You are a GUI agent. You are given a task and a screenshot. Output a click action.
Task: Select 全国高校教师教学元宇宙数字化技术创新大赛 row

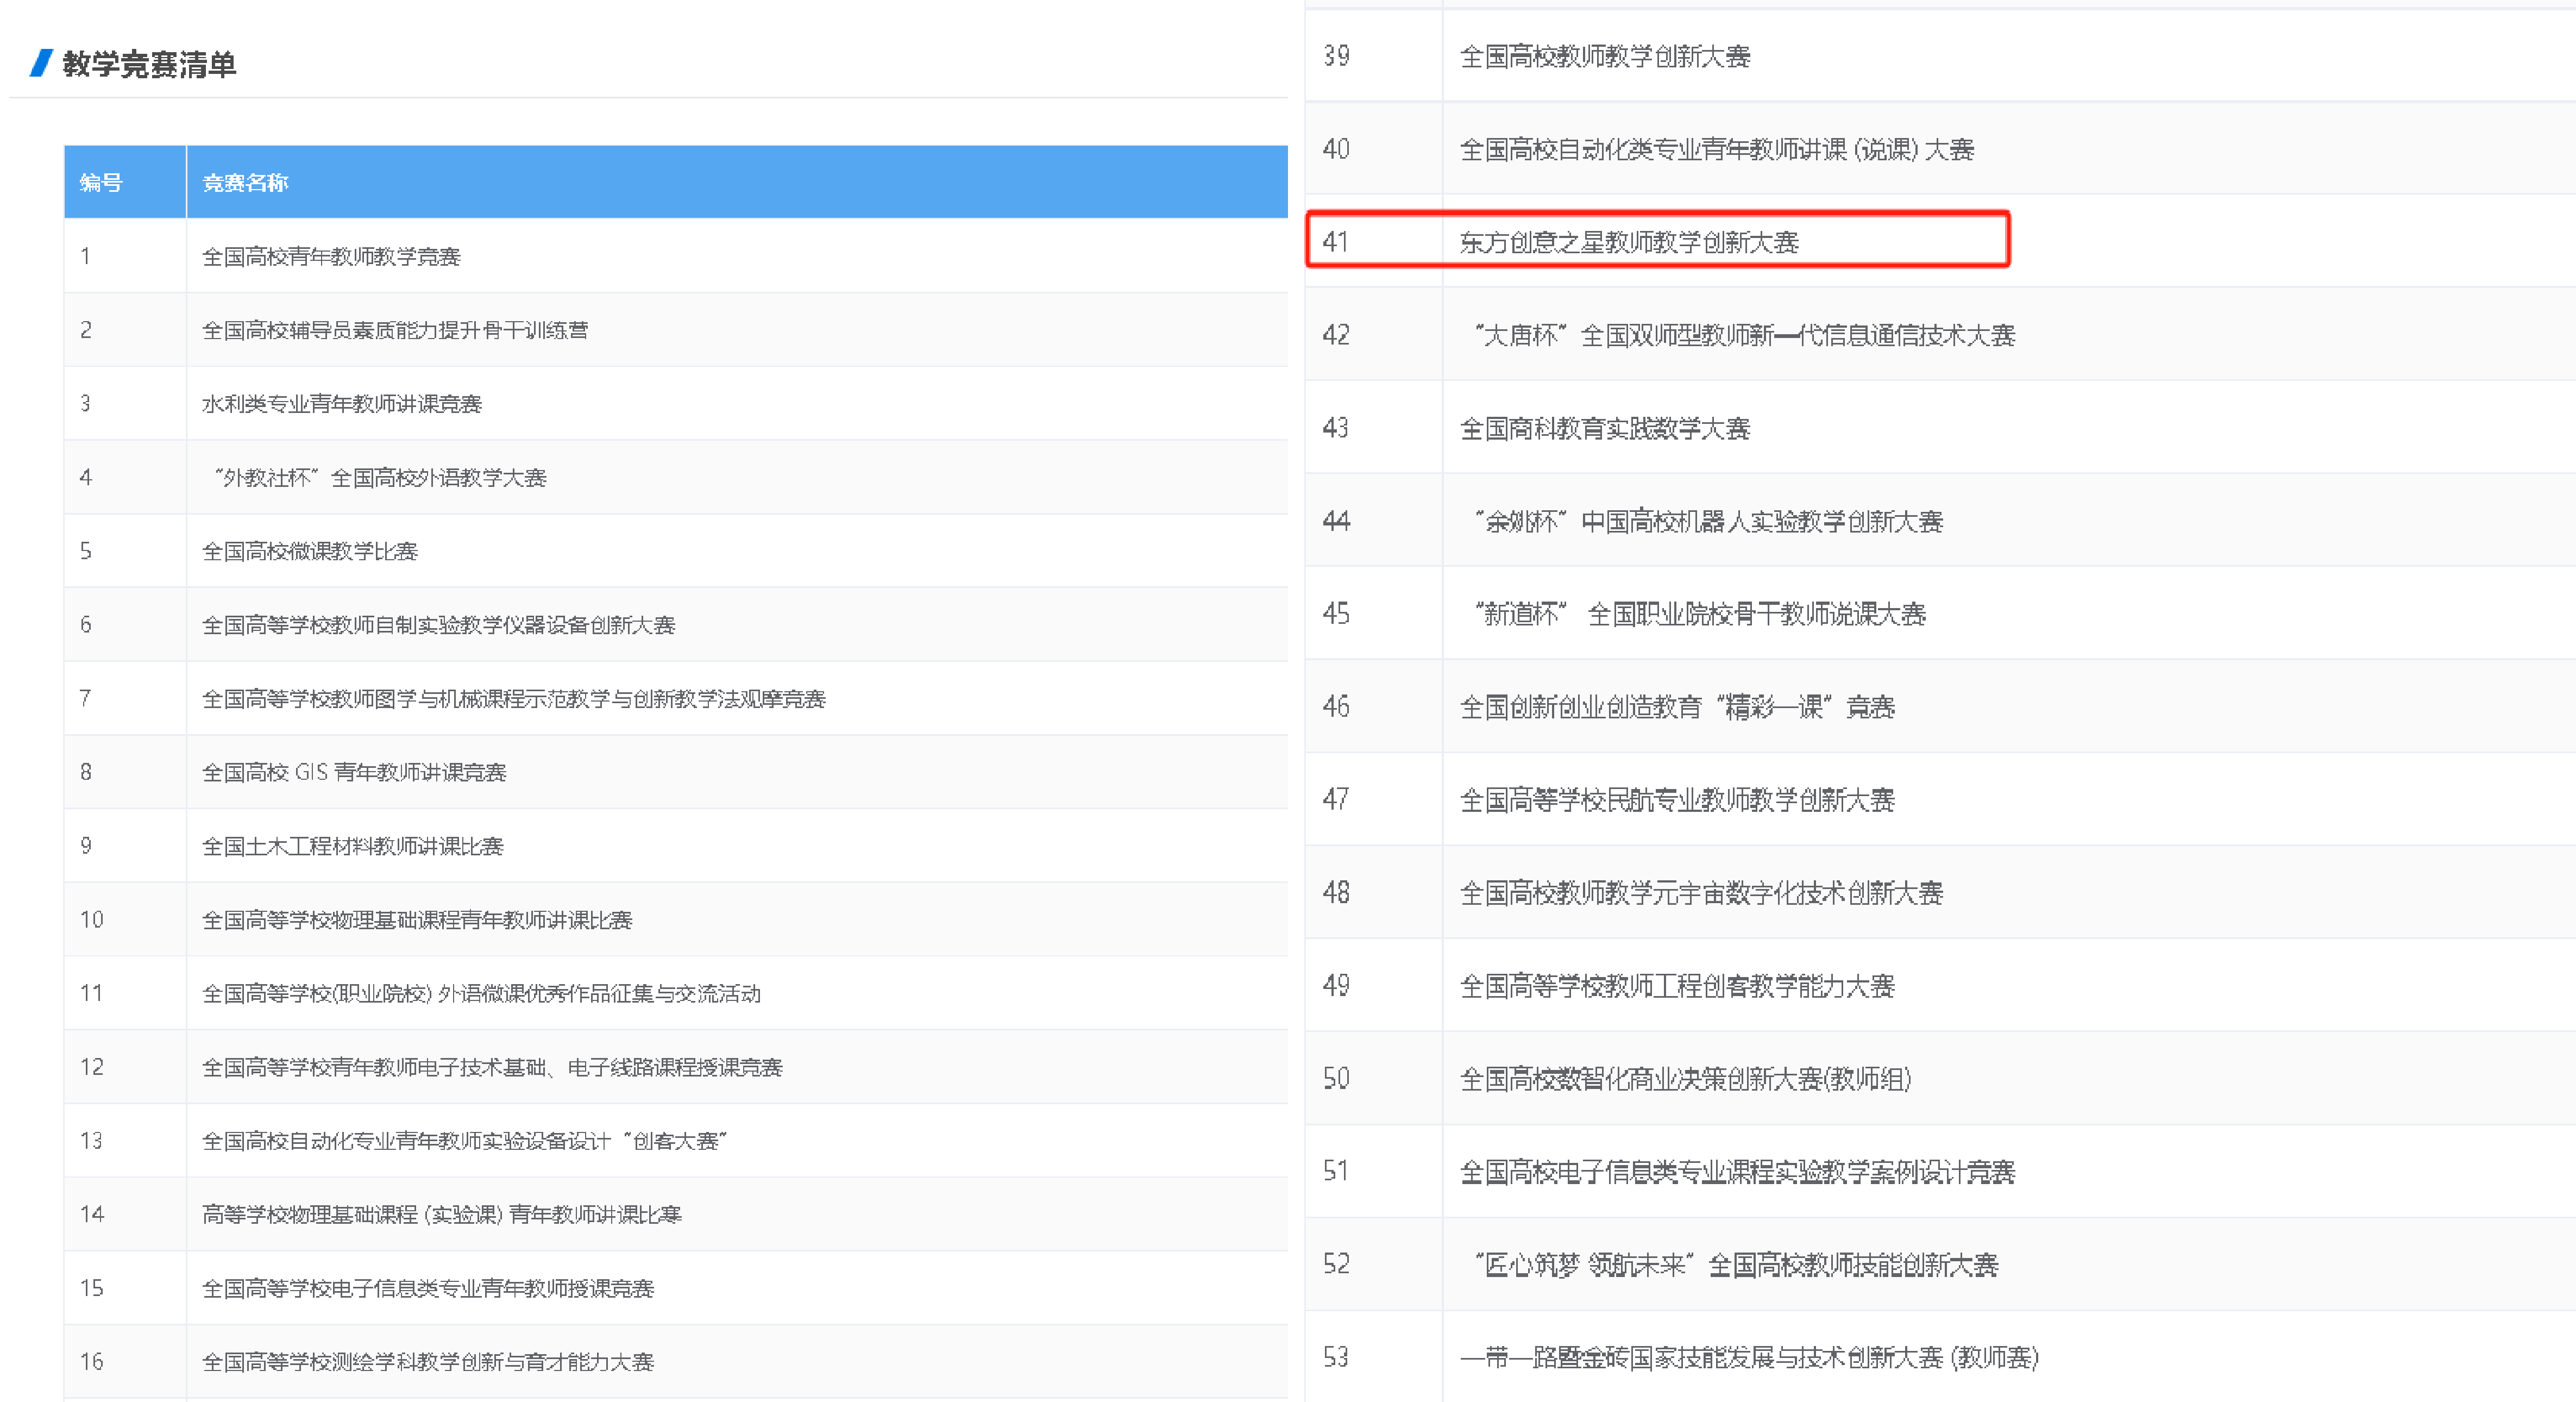point(1701,893)
